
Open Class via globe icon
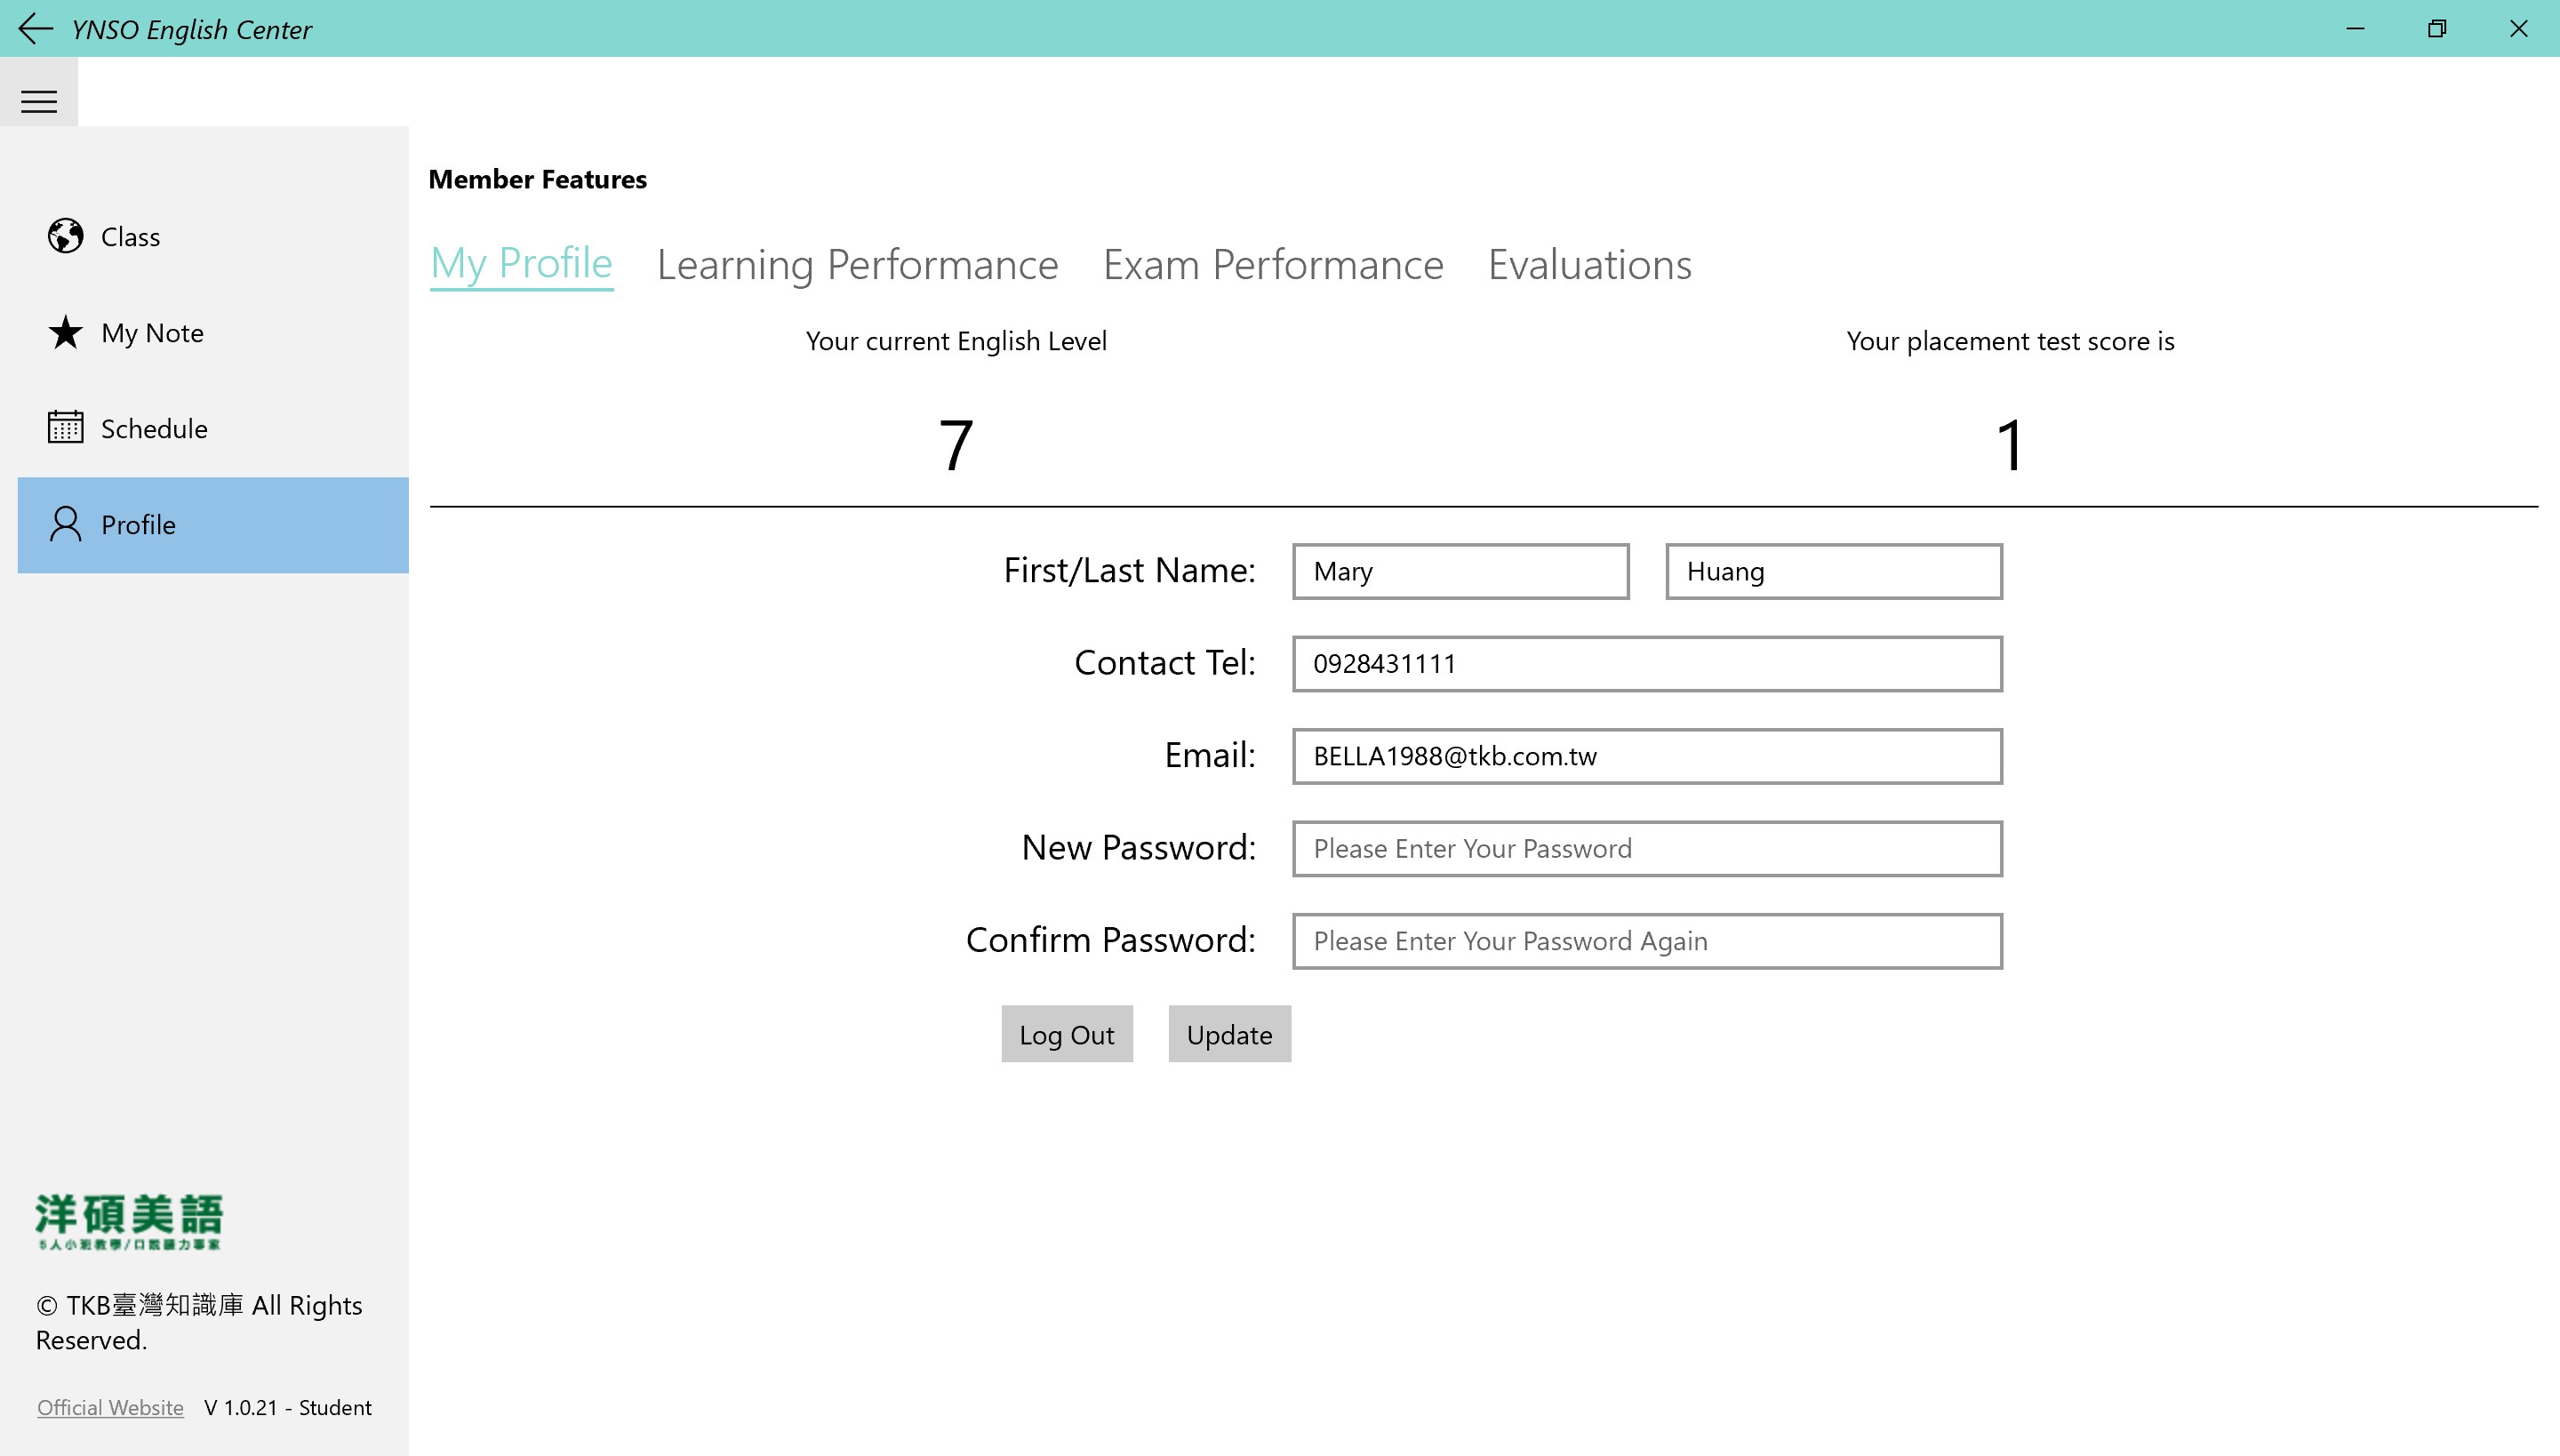pos(66,236)
